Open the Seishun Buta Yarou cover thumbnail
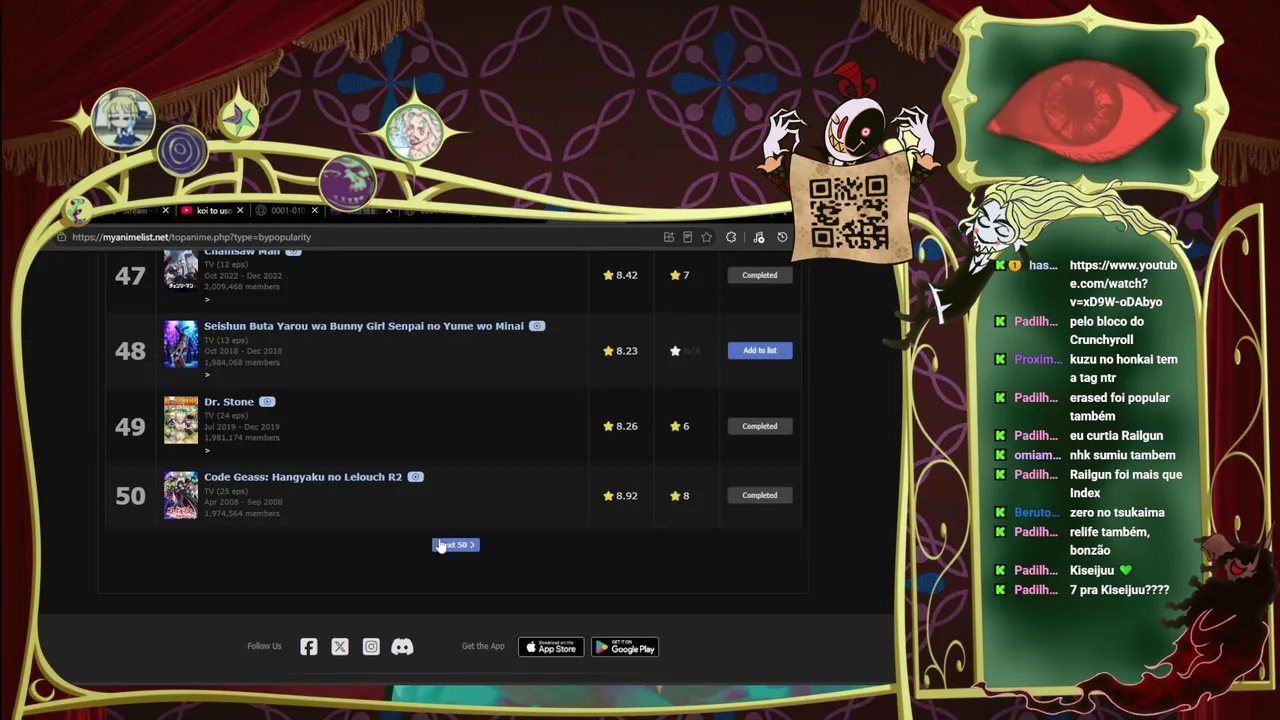 (x=181, y=344)
